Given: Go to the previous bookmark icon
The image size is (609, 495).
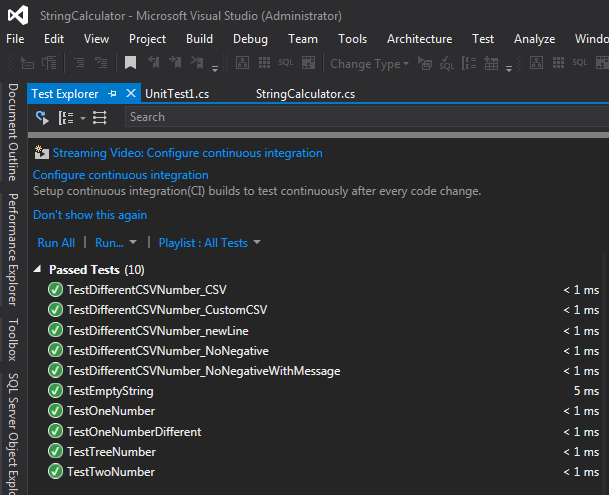Looking at the screenshot, I should pos(154,63).
